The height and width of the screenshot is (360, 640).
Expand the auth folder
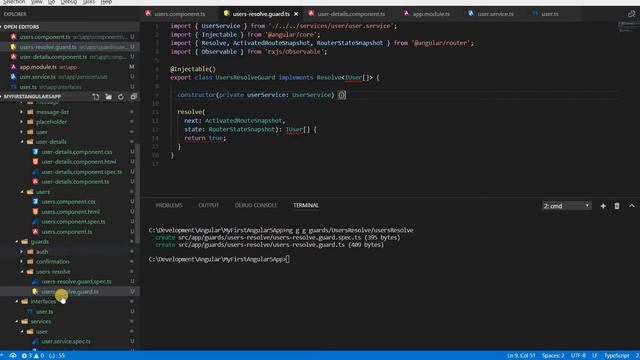click(42, 252)
